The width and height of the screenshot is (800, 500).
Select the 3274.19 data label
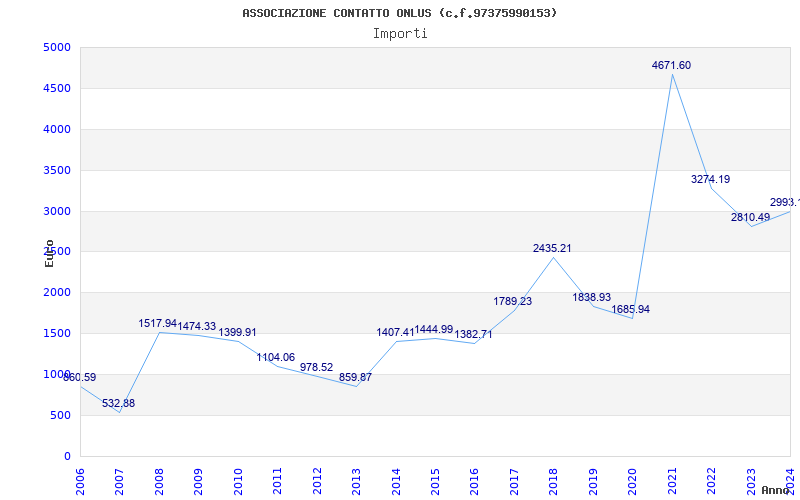click(711, 180)
